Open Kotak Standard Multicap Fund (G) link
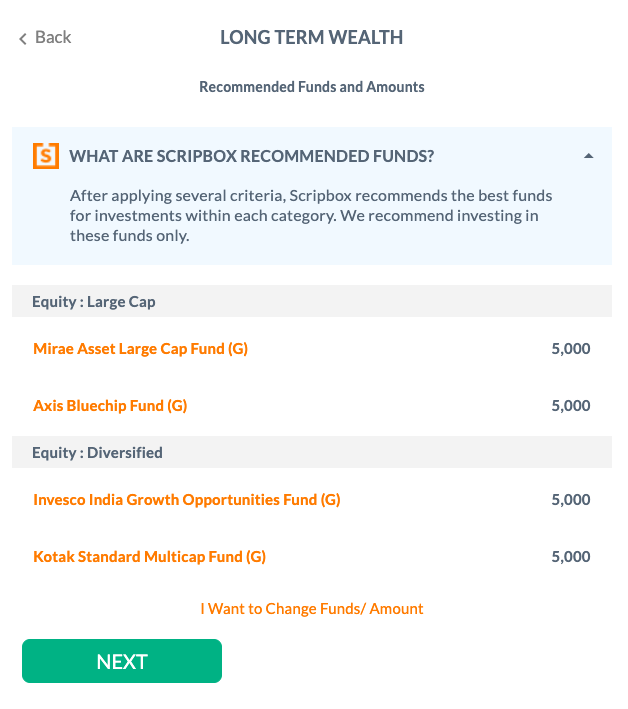 click(149, 557)
